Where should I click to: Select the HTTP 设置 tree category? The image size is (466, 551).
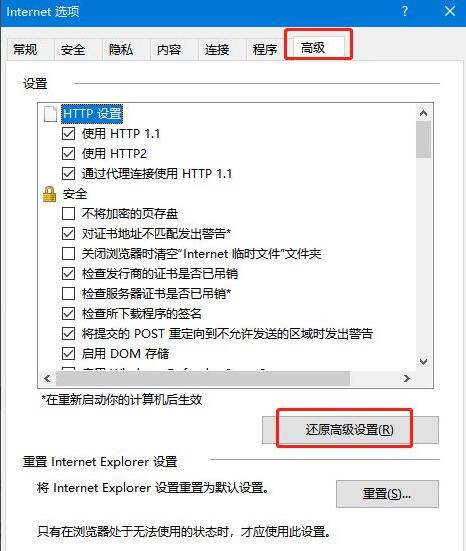[92, 114]
